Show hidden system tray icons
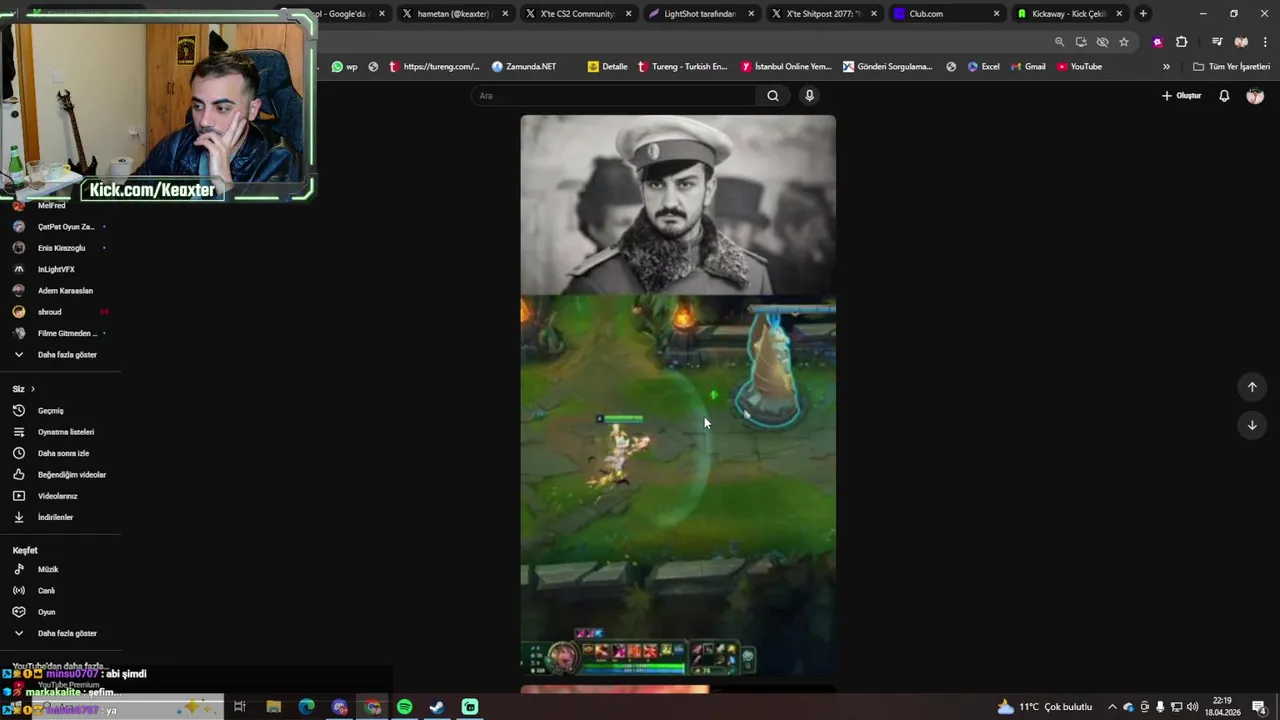The image size is (1280, 720). click(1112, 707)
